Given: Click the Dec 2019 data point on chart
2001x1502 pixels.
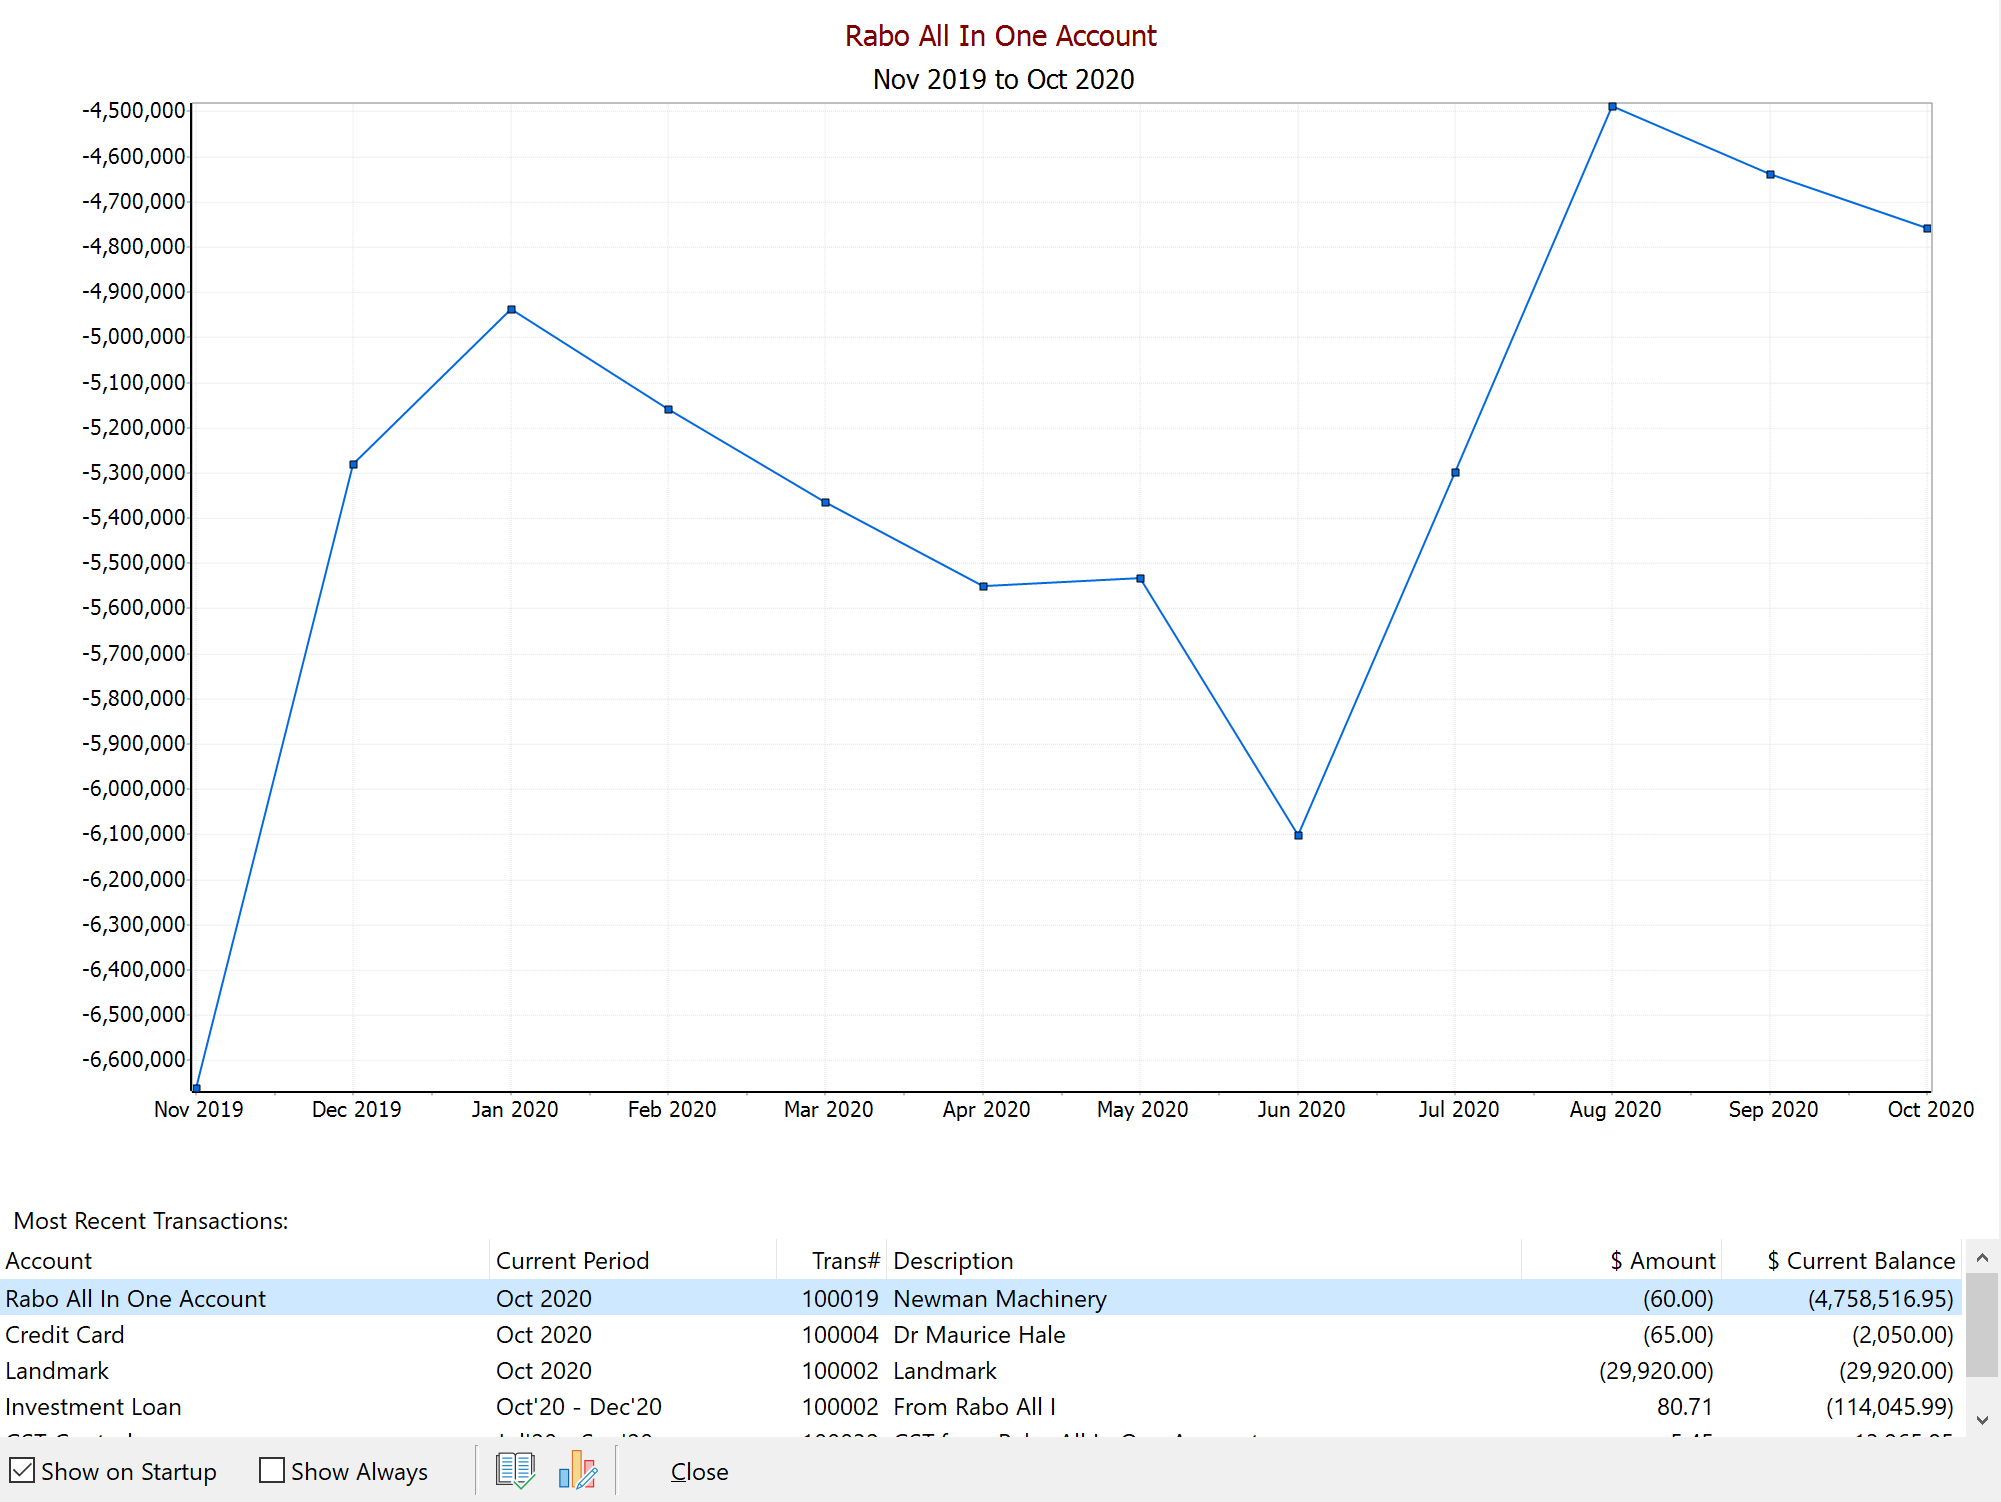Looking at the screenshot, I should 353,464.
